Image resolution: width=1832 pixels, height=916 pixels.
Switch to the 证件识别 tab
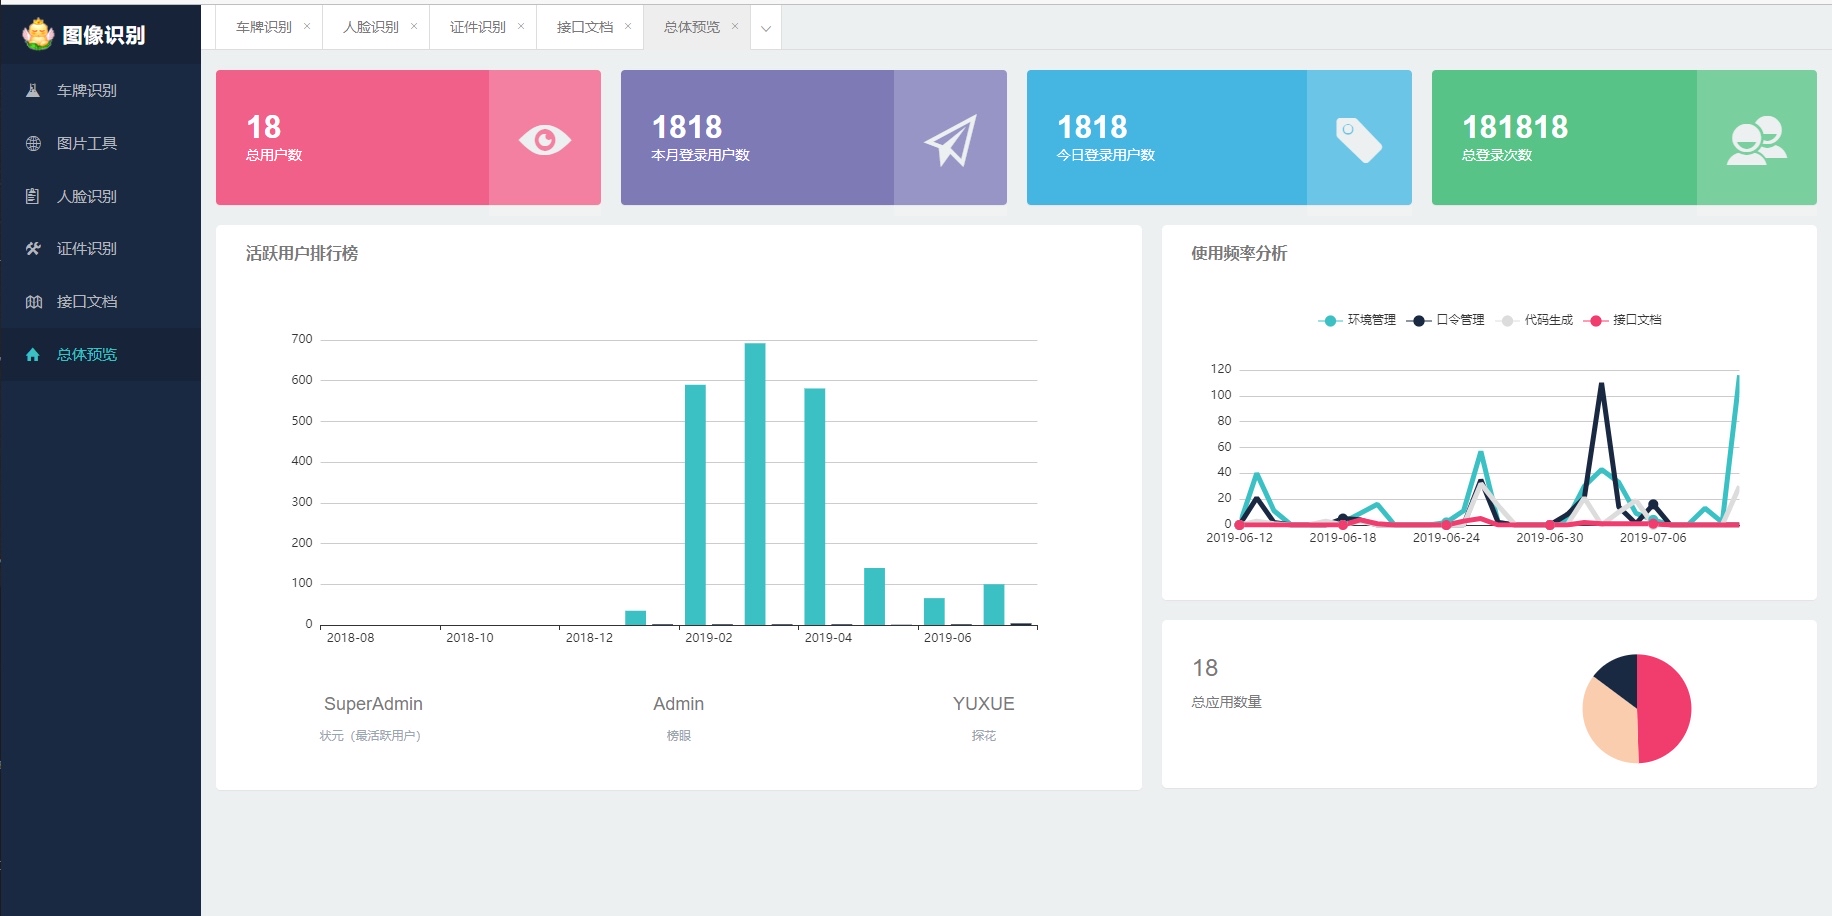pos(478,27)
